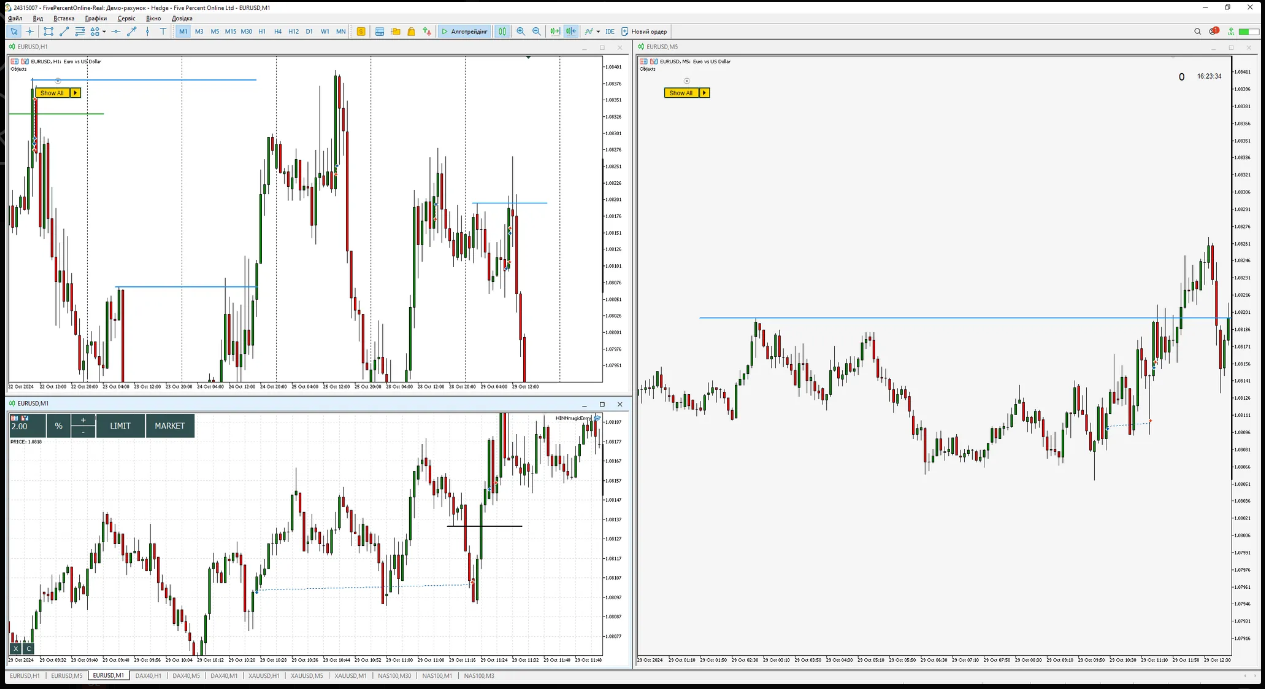This screenshot has width=1265, height=689.
Task: Toggle the Algo Trading button
Action: (x=465, y=32)
